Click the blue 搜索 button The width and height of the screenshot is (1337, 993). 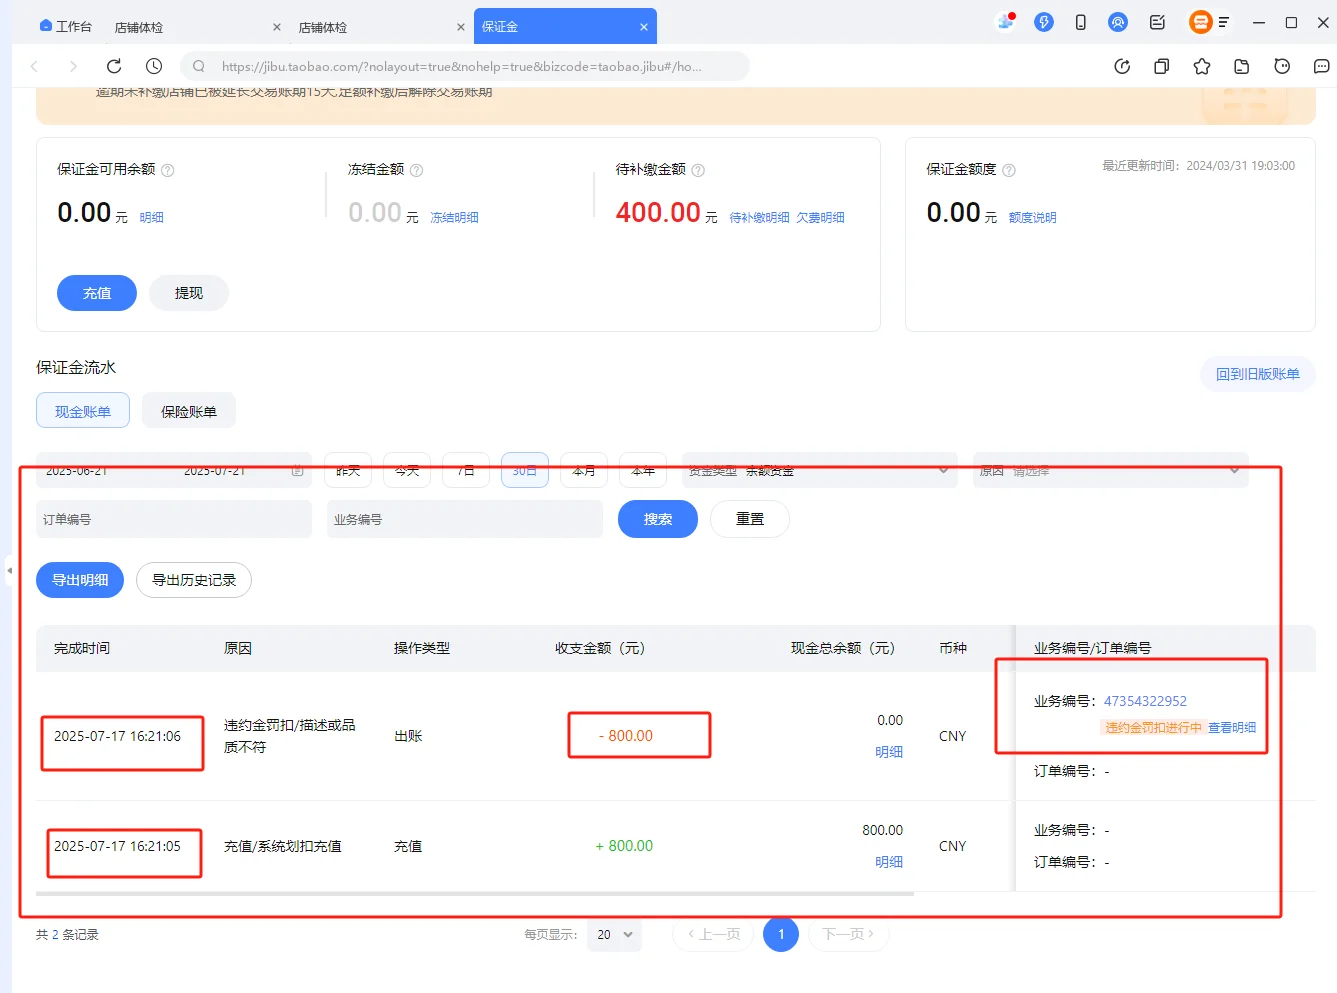(658, 519)
